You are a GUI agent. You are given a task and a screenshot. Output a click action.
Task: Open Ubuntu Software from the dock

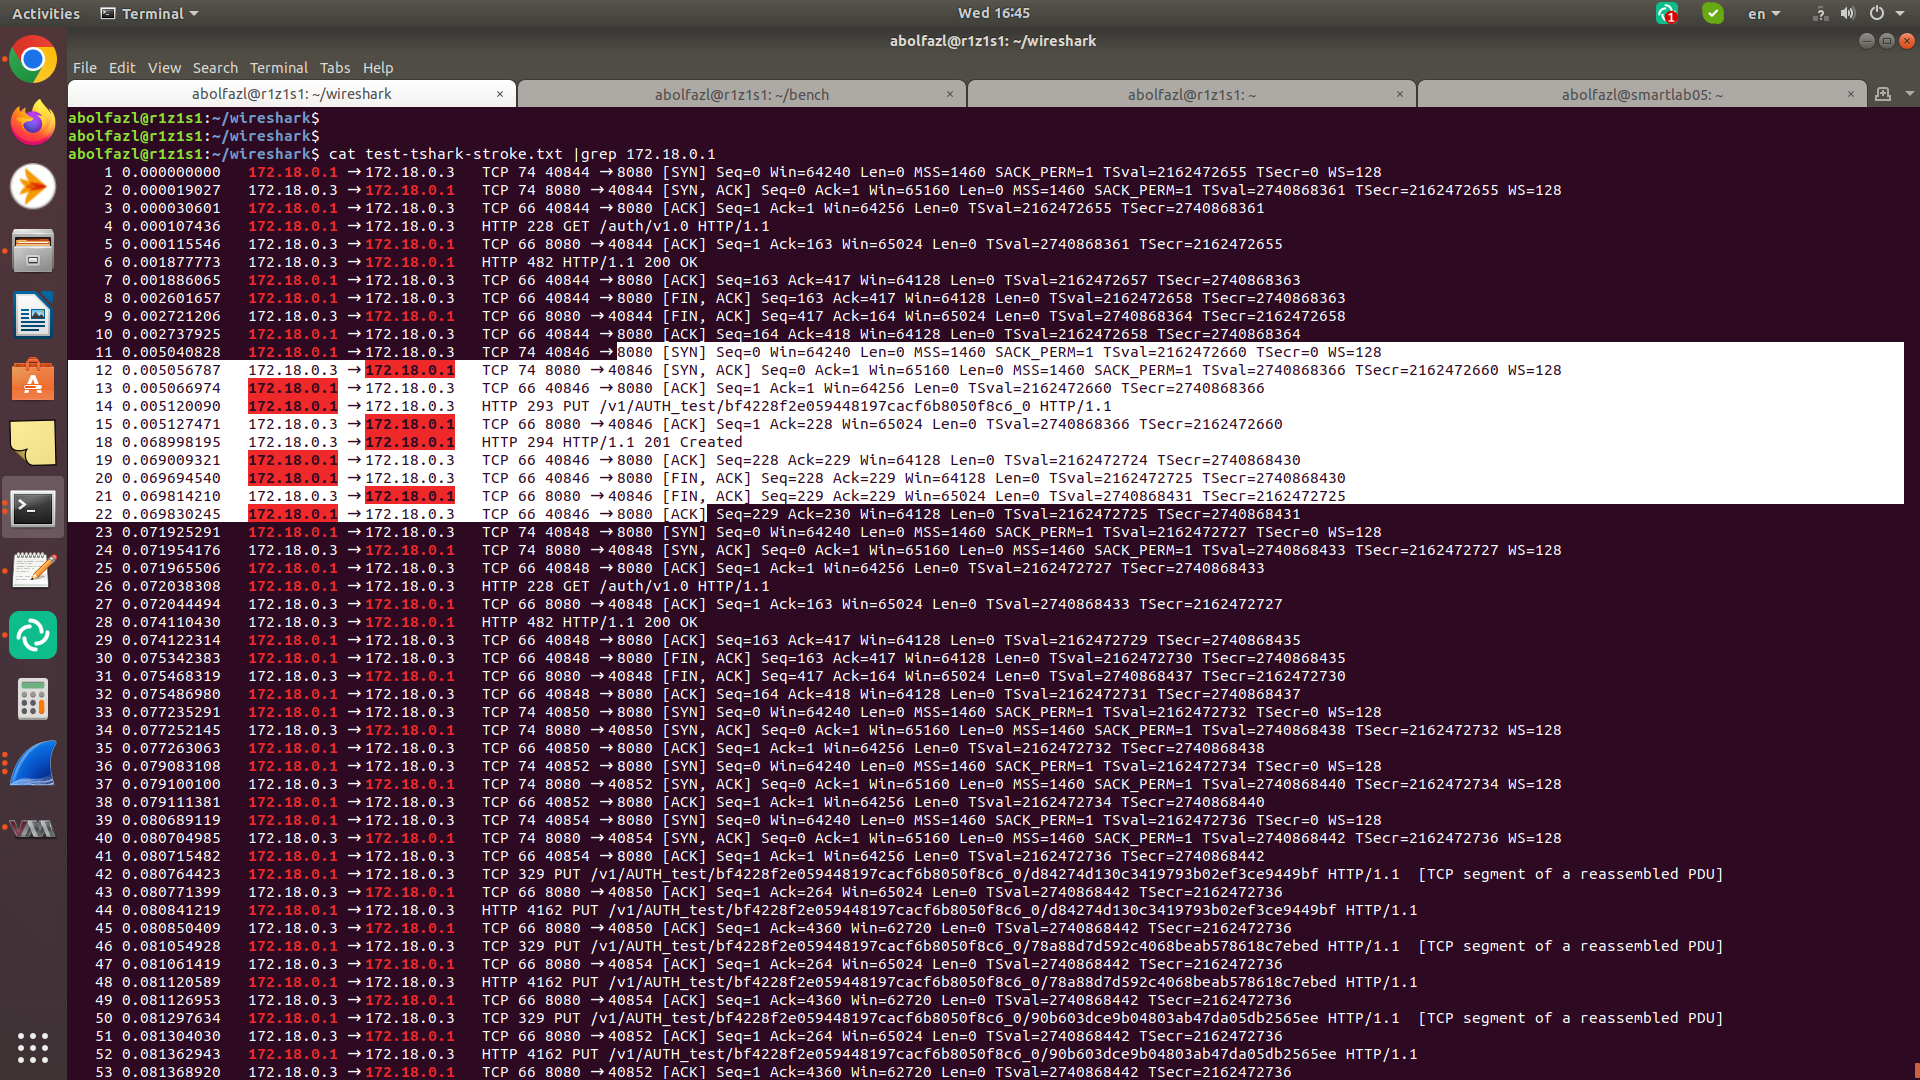pyautogui.click(x=33, y=380)
